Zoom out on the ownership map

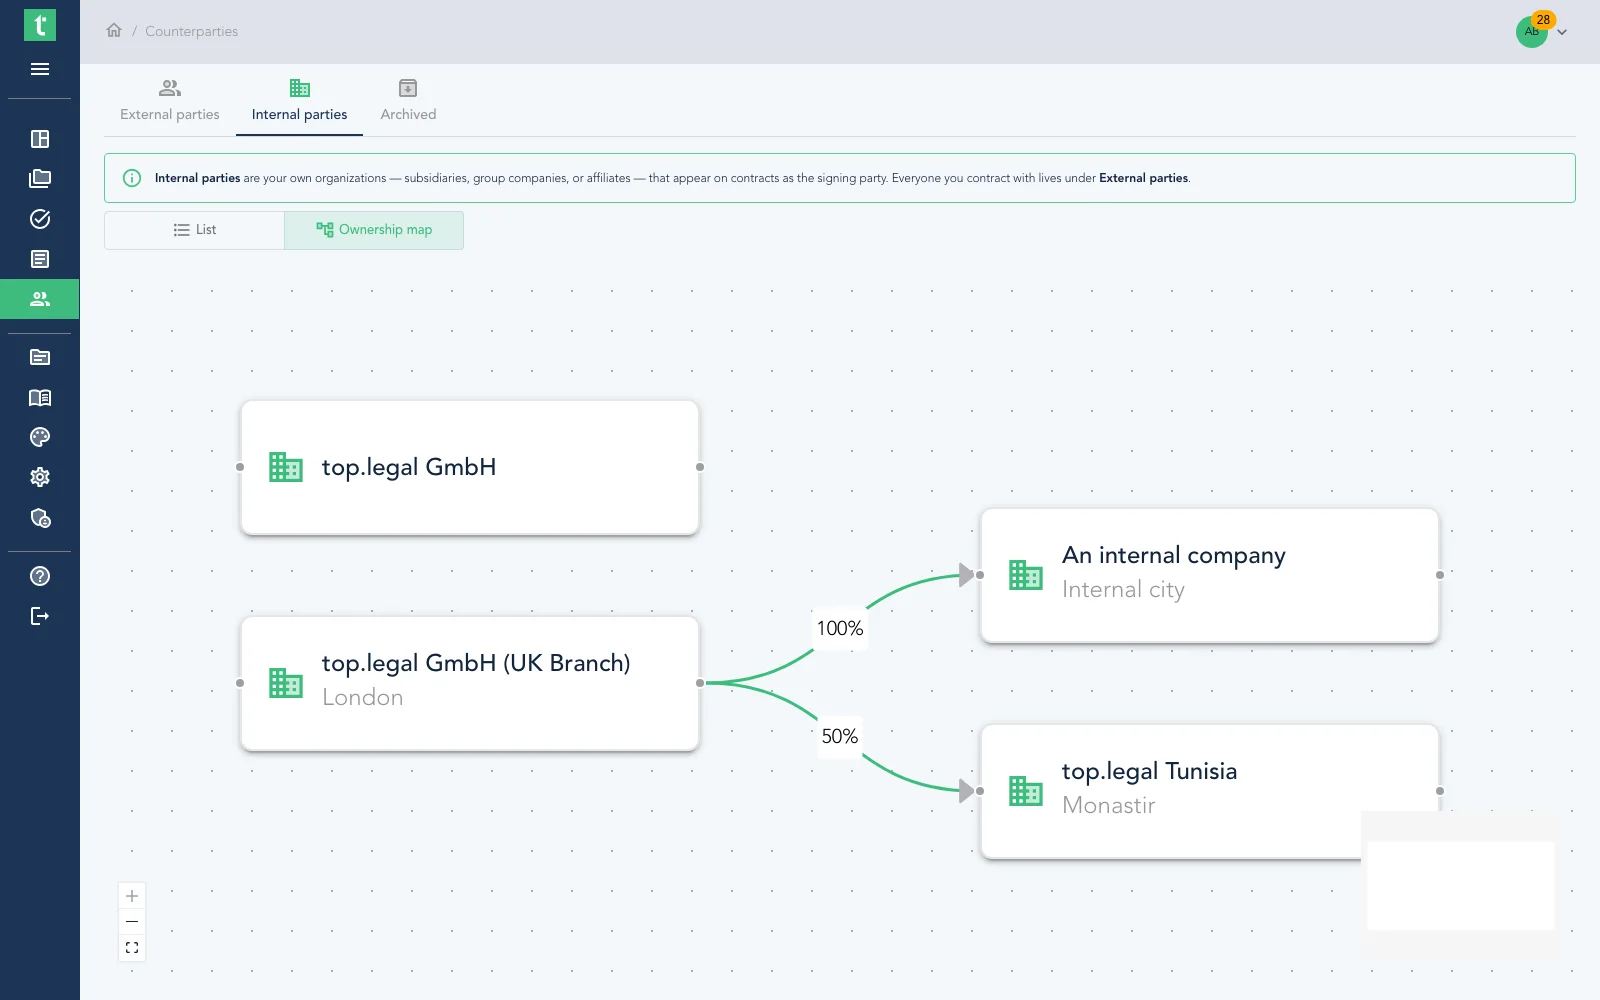(132, 921)
